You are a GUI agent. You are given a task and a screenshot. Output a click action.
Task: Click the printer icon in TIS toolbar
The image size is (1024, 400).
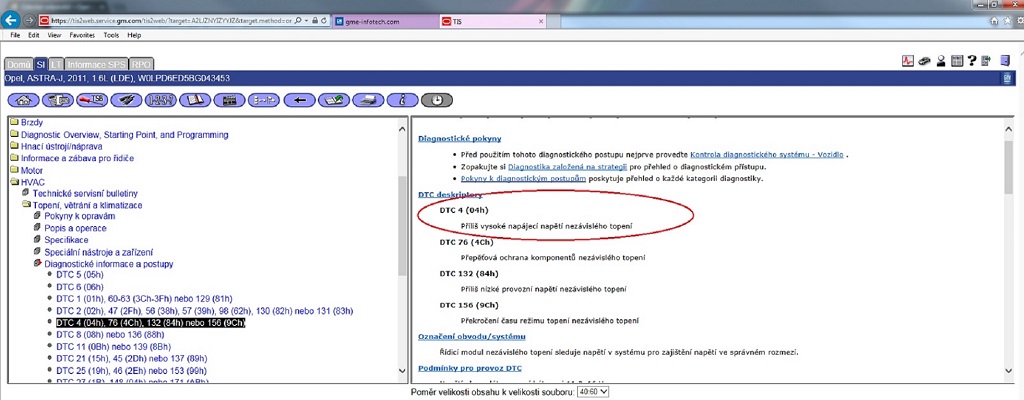coord(367,100)
